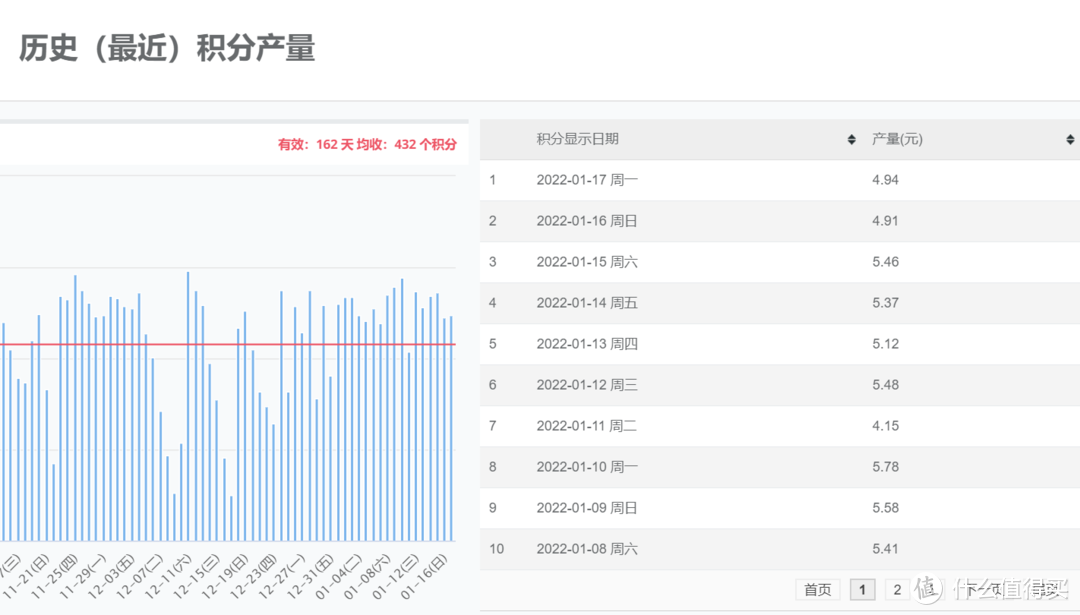Click 首页 to return to first page
The width and height of the screenshot is (1080, 615).
(x=817, y=590)
